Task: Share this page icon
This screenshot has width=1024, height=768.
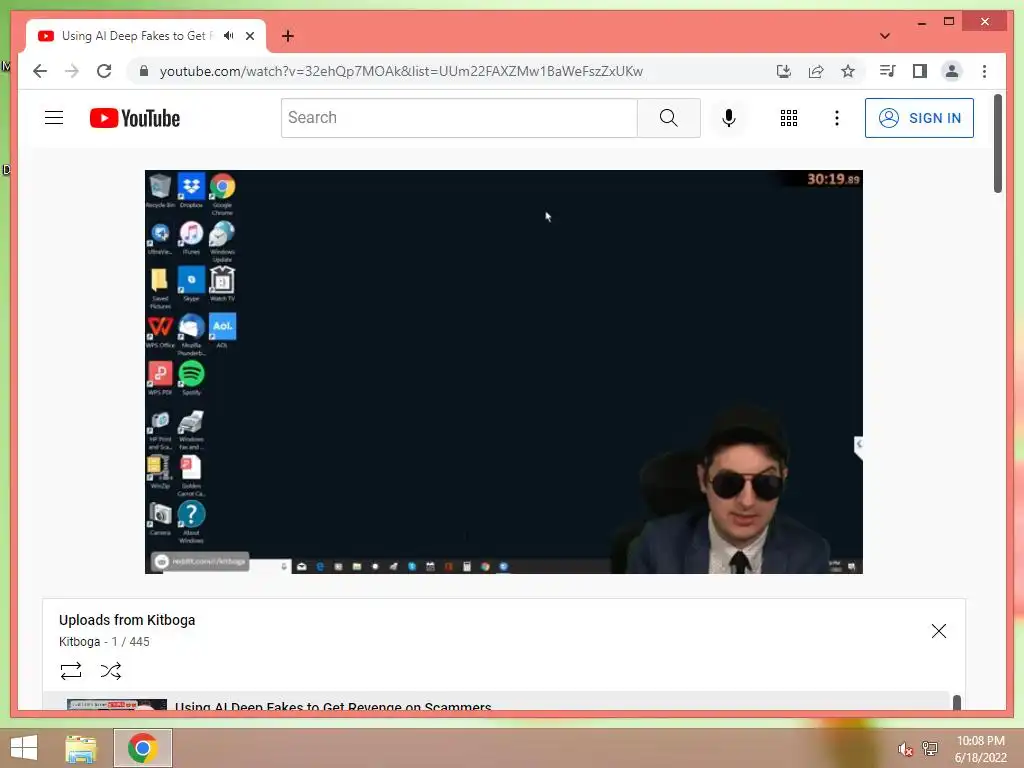Action: pyautogui.click(x=816, y=71)
